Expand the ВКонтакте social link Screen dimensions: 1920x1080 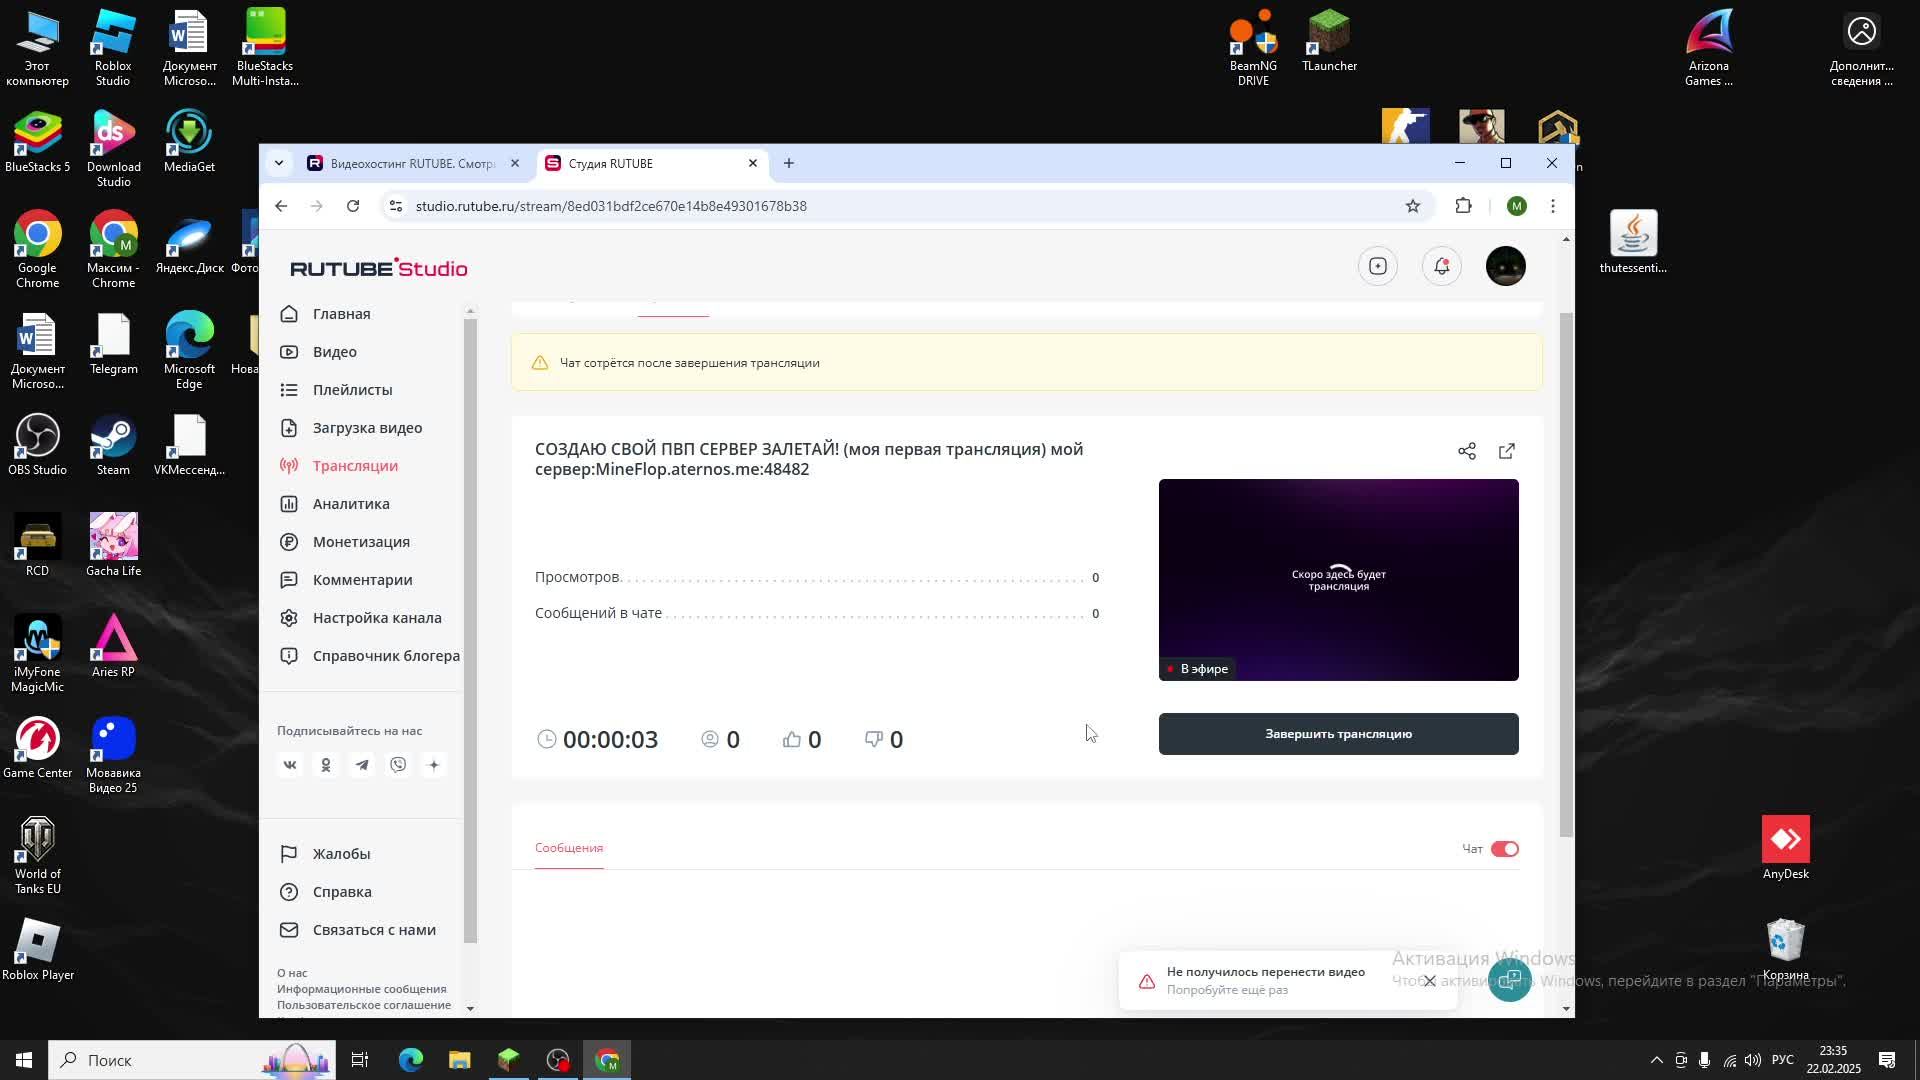coord(290,765)
